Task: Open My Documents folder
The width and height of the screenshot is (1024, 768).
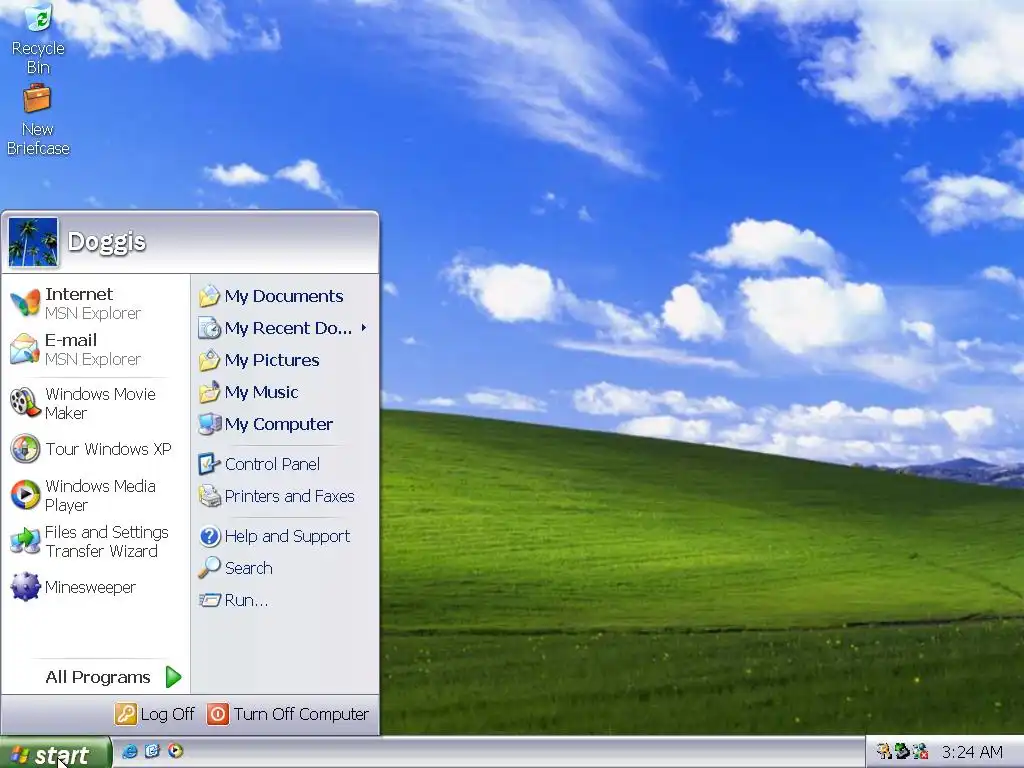Action: pyautogui.click(x=284, y=296)
